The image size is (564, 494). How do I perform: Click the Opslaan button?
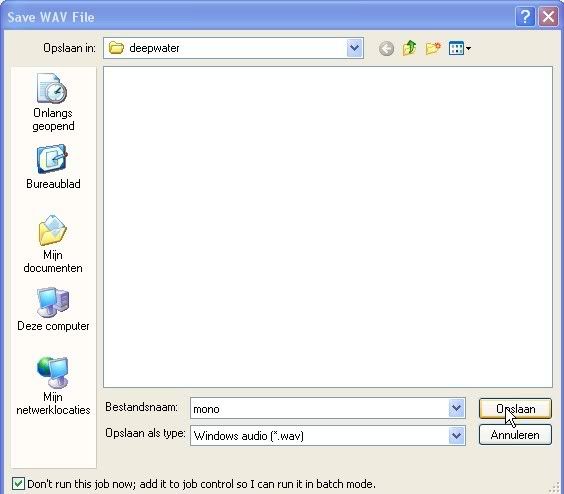515,408
